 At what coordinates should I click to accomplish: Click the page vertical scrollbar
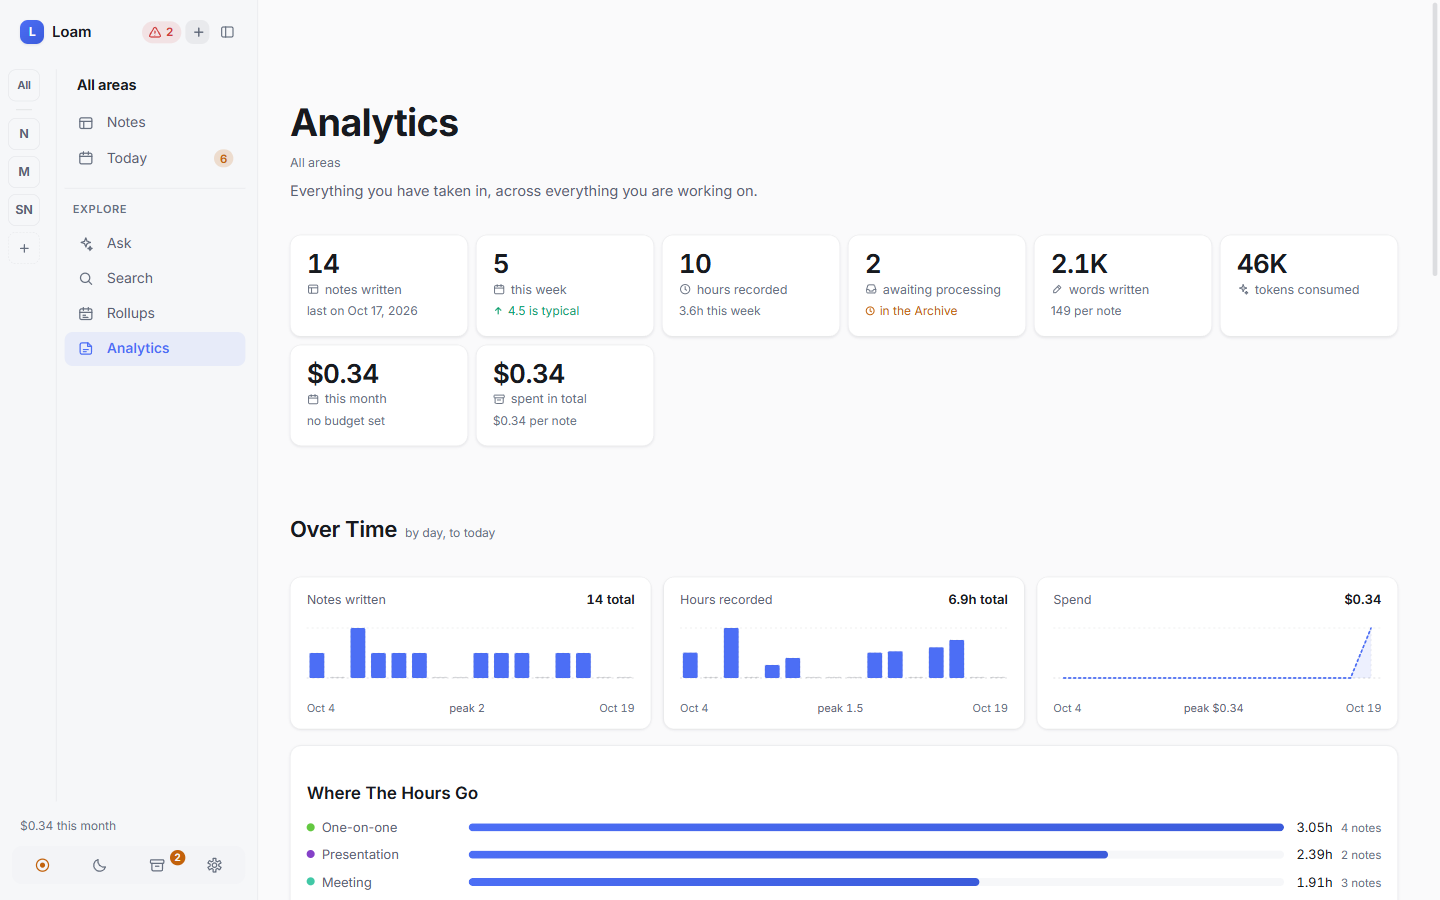point(1435,140)
